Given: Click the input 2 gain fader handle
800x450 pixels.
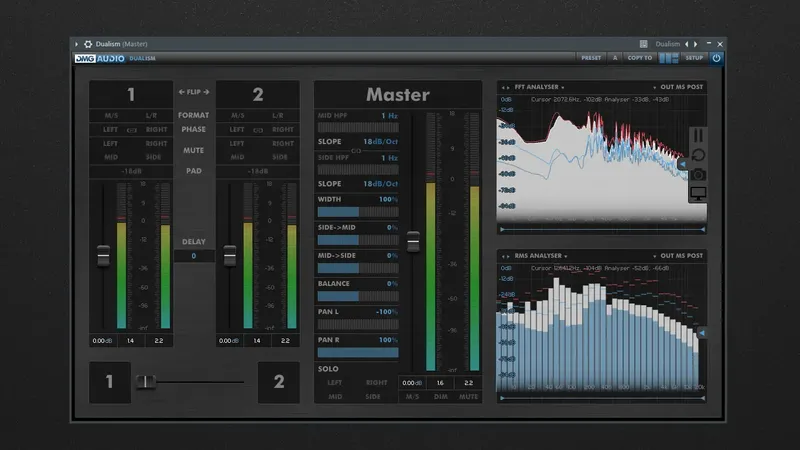Looking at the screenshot, I should point(230,255).
